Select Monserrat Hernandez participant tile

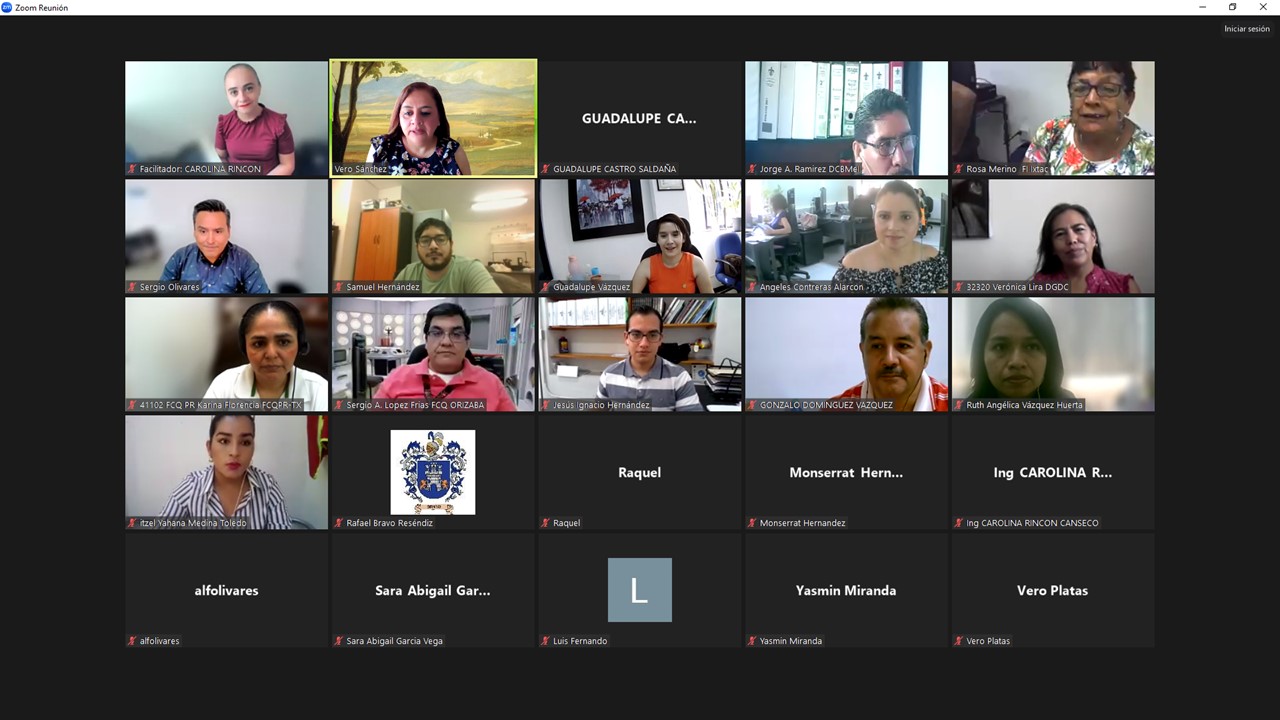(x=847, y=472)
